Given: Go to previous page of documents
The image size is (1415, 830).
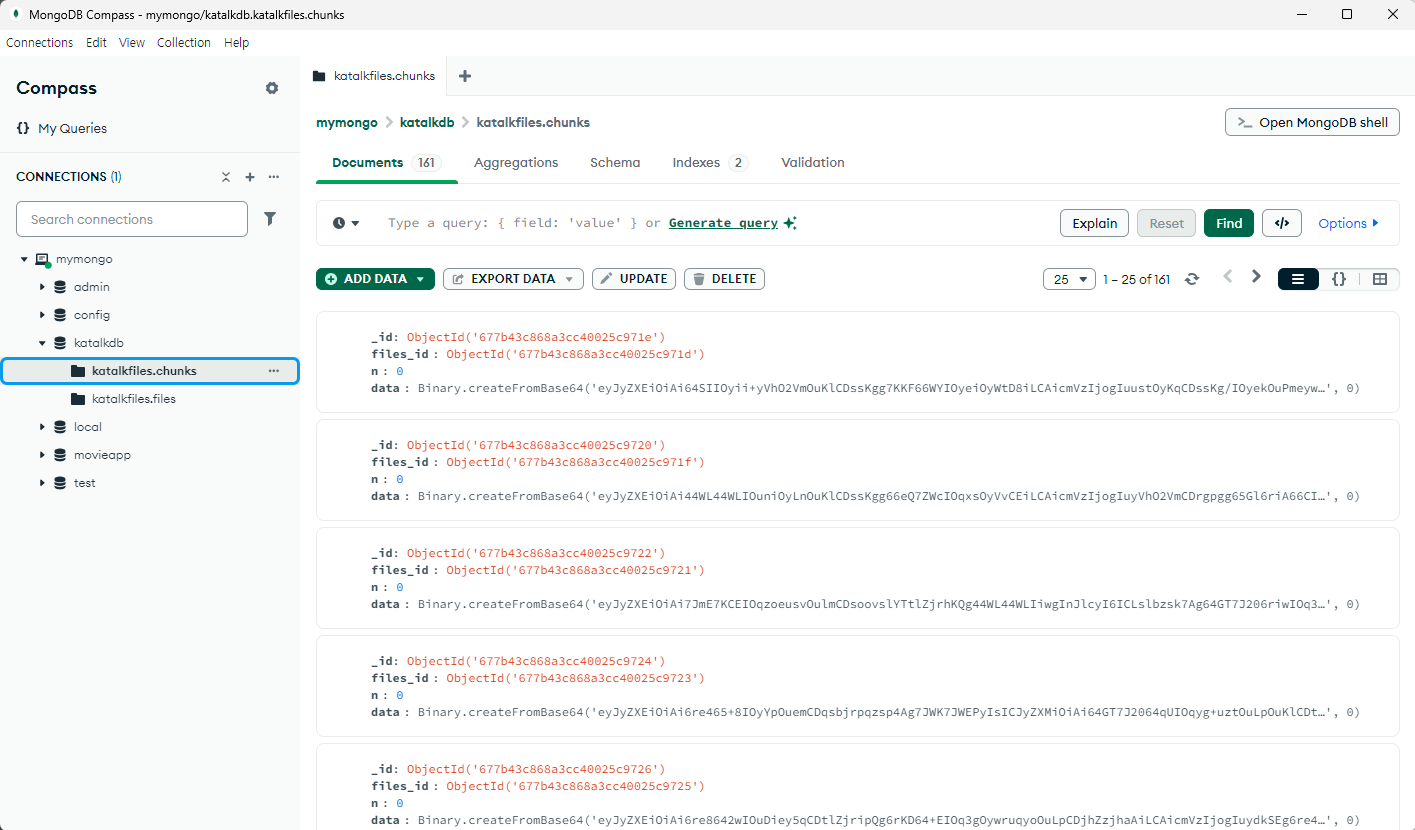Looking at the screenshot, I should [x=1228, y=277].
